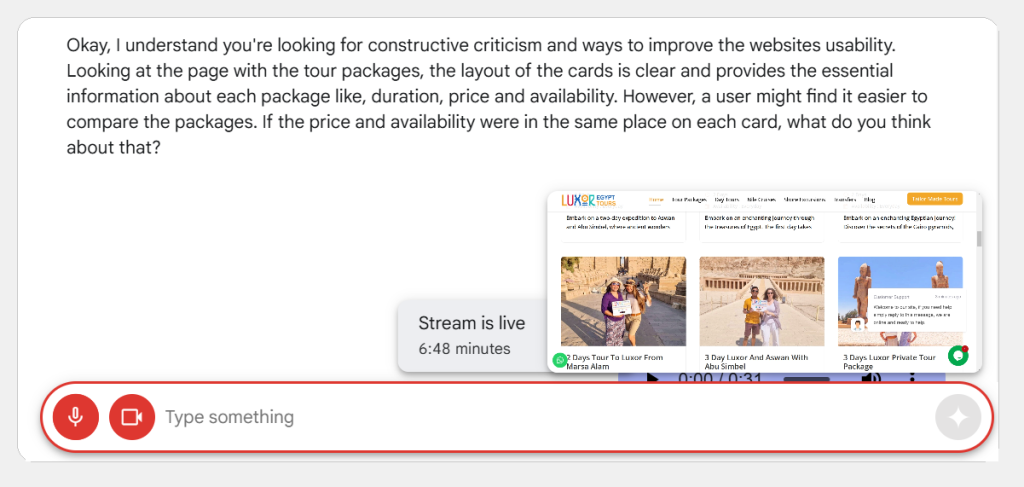
Task: Click the audio volume slider
Action: pyautogui.click(x=806, y=379)
